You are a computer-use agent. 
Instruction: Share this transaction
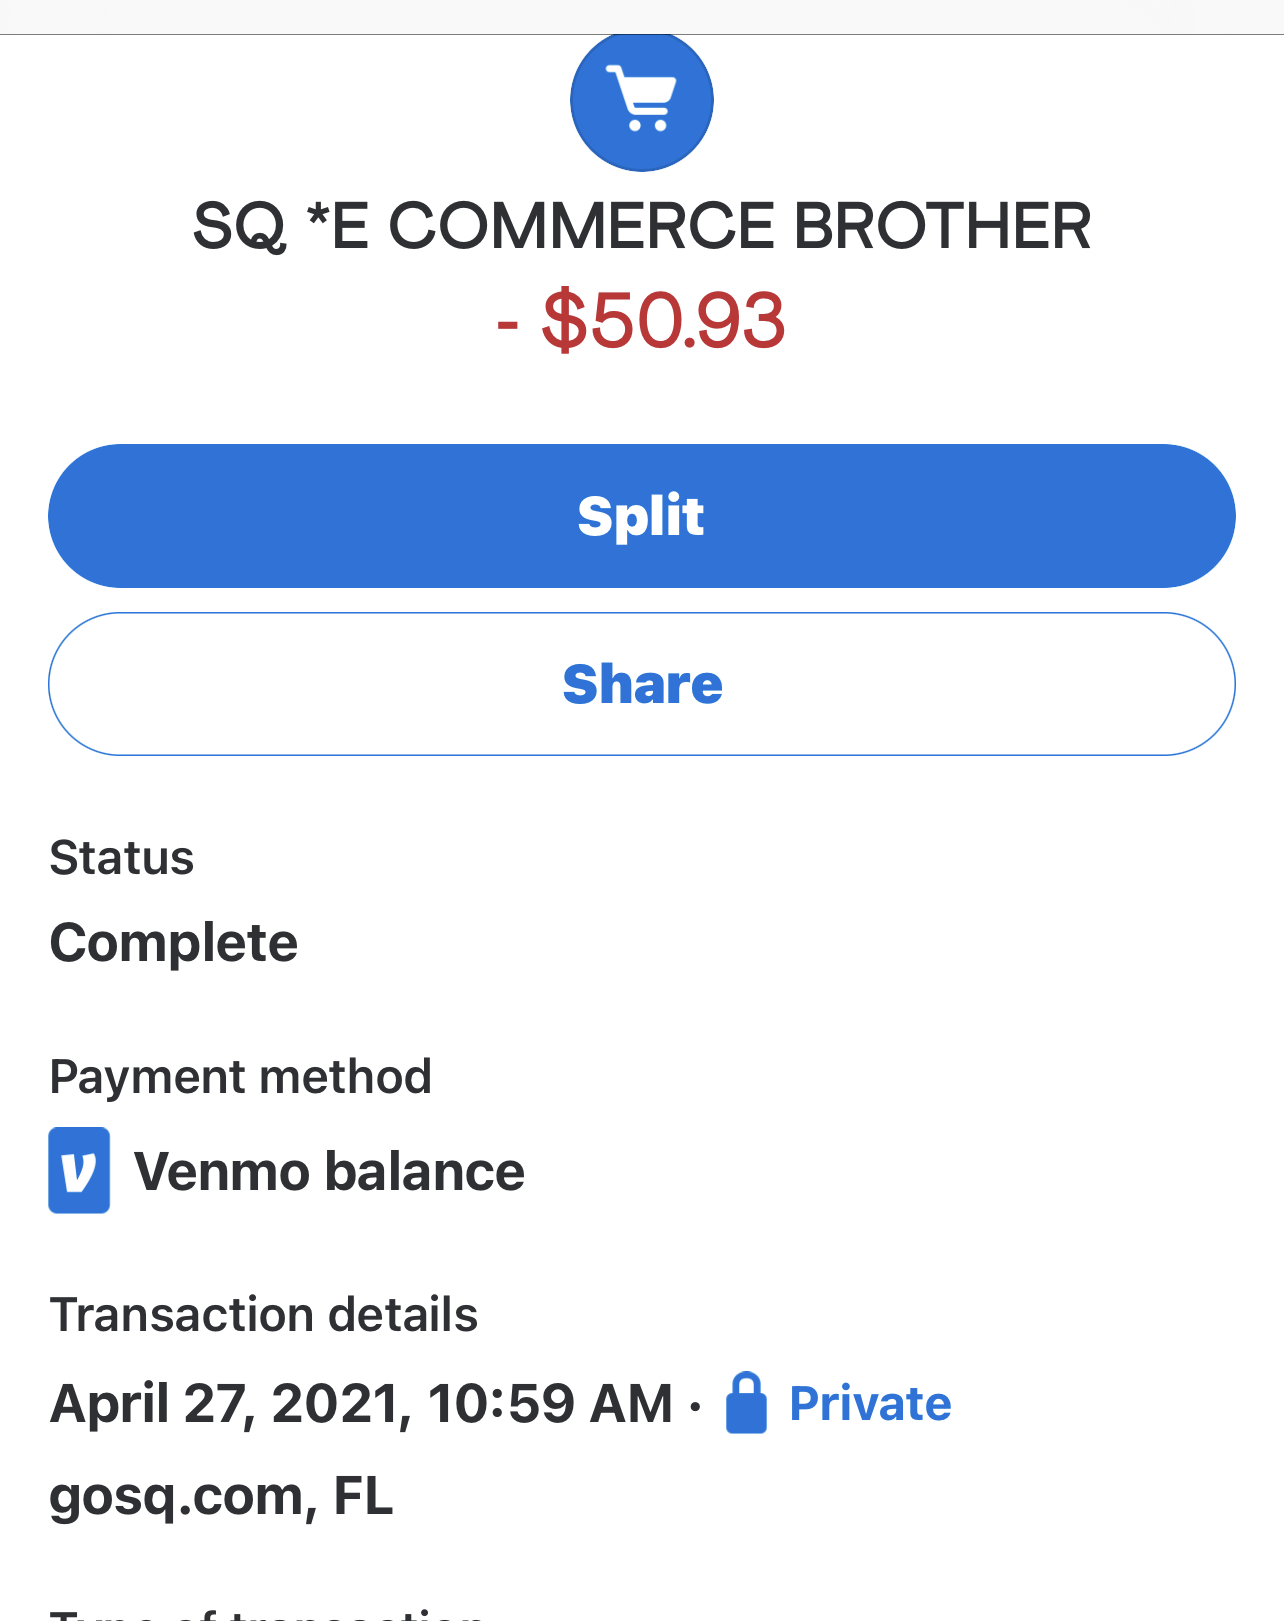(x=642, y=684)
